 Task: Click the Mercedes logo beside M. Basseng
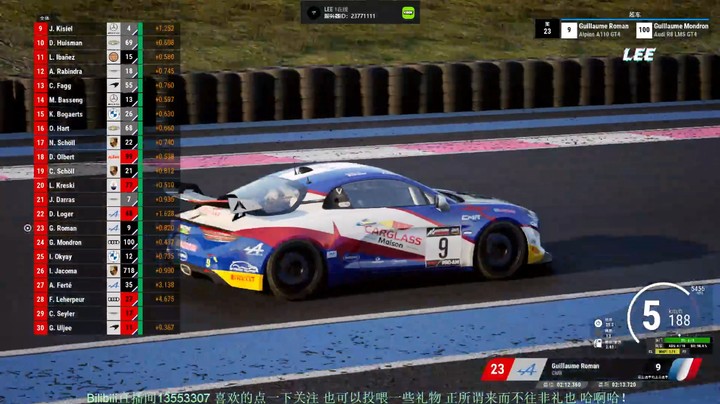click(113, 100)
